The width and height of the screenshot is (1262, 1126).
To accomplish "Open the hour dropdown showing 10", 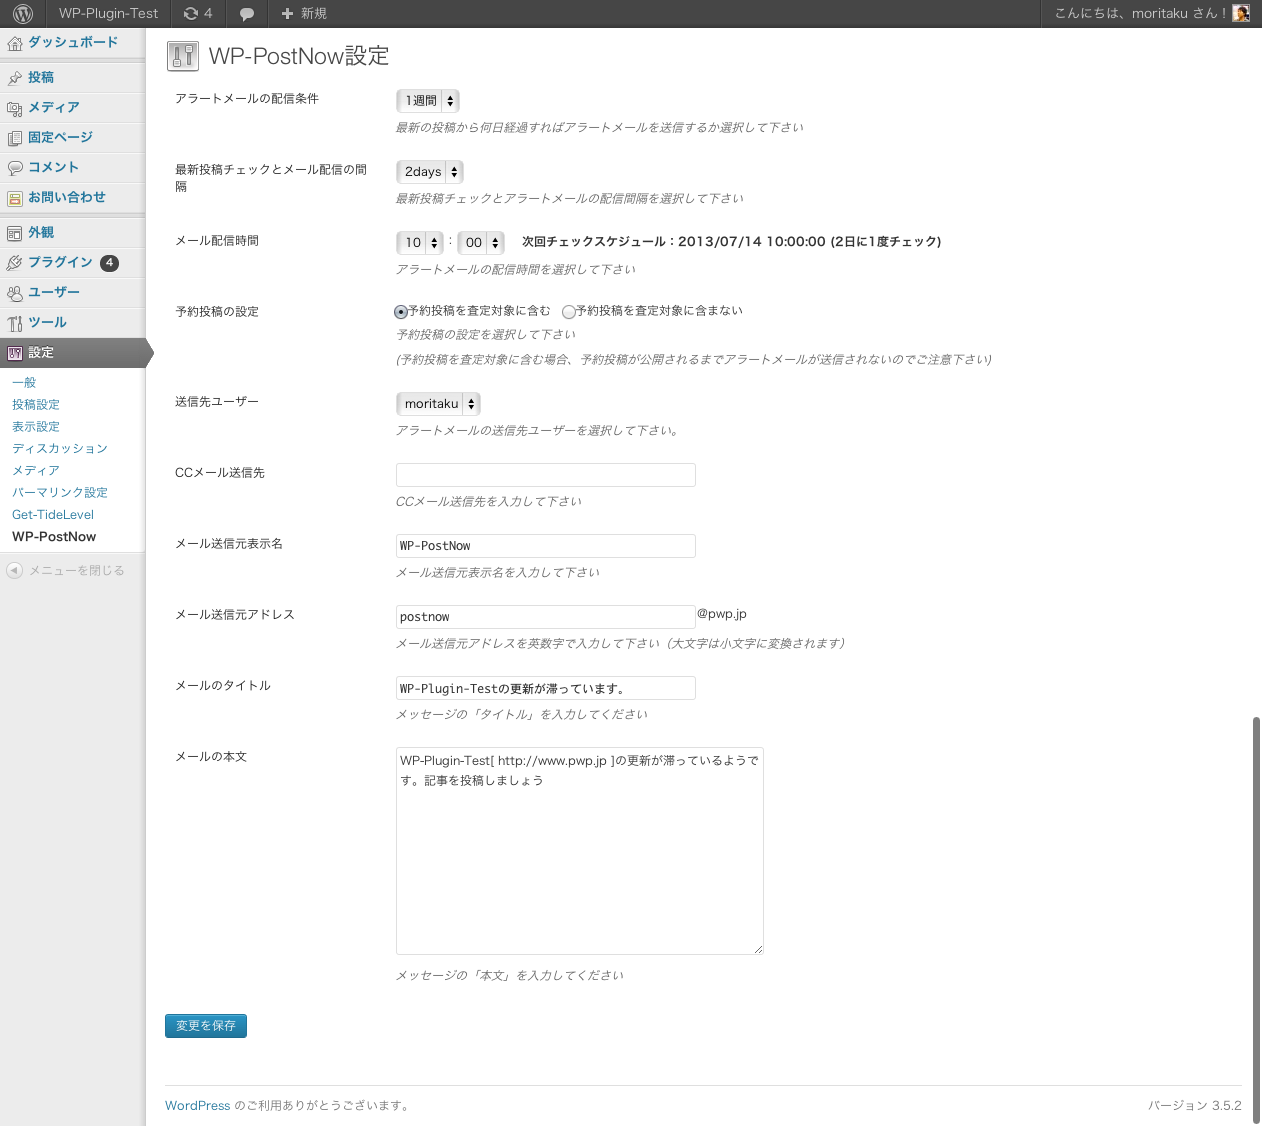I will 420,243.
